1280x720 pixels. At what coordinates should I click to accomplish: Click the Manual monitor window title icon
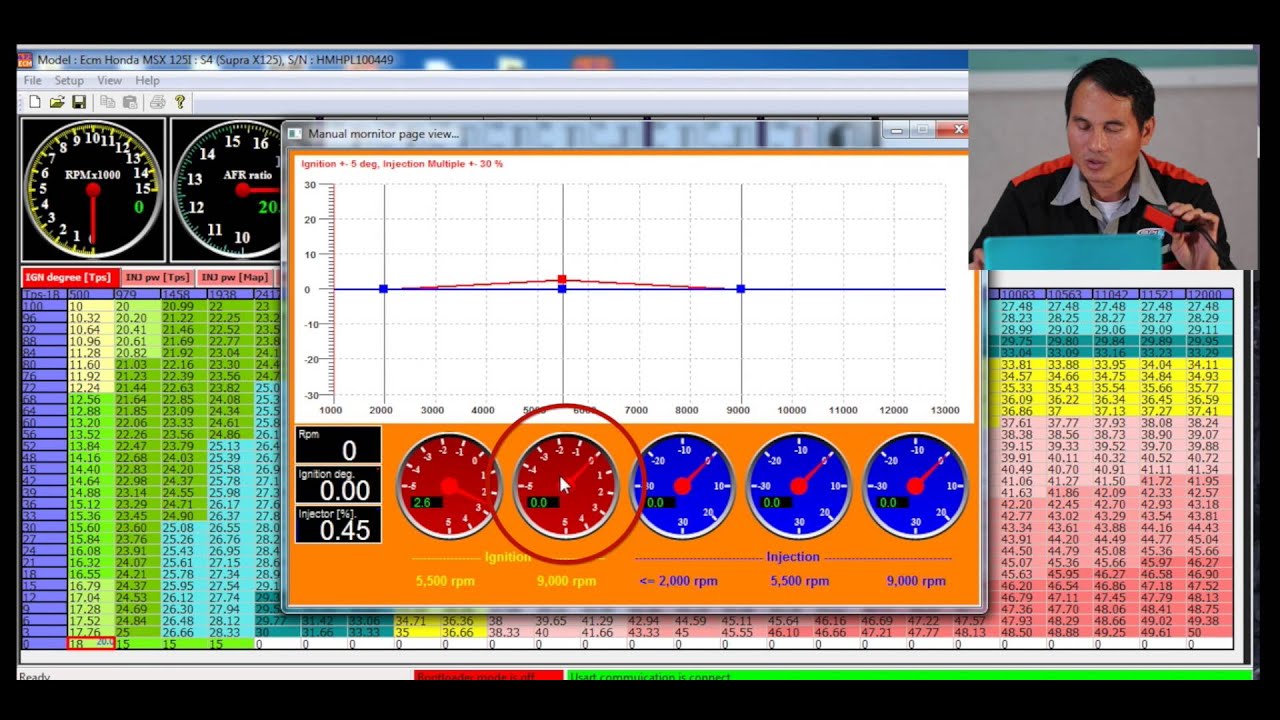295,133
